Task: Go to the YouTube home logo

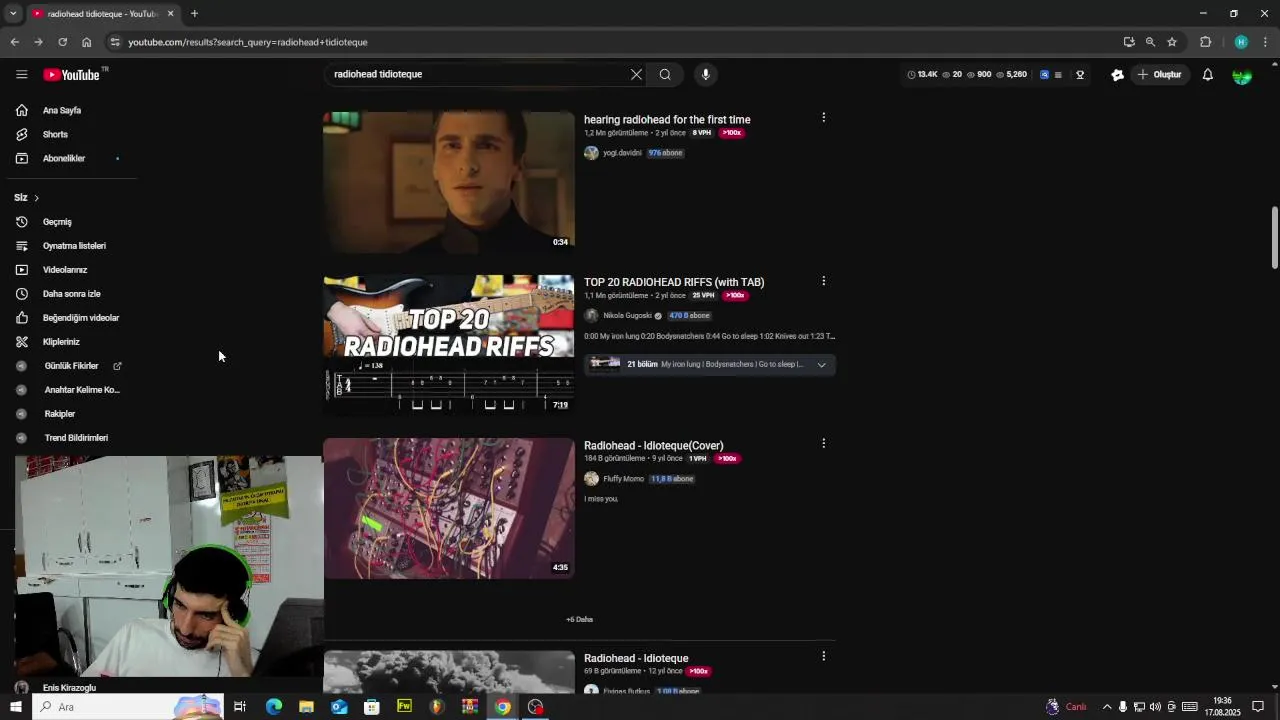Action: pos(72,75)
